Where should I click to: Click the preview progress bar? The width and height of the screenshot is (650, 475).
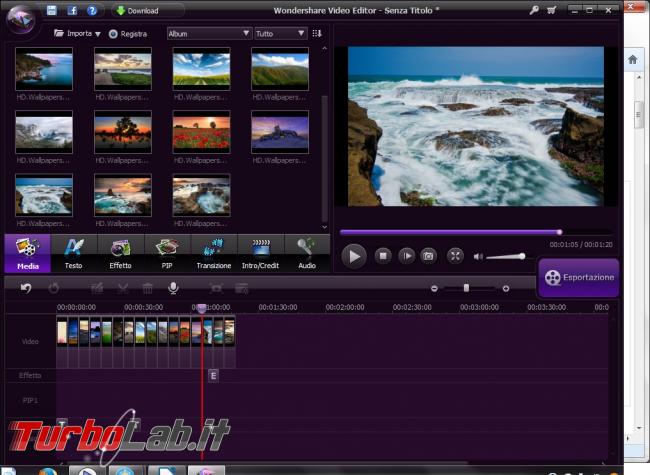(475, 233)
